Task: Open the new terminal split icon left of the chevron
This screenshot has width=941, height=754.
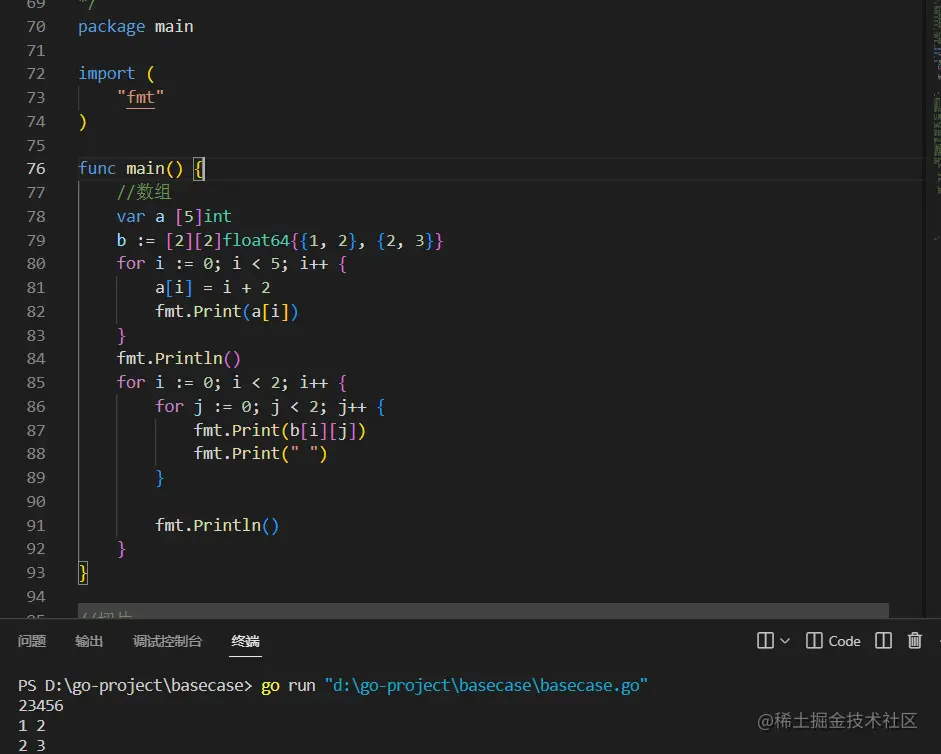Action: tap(765, 641)
